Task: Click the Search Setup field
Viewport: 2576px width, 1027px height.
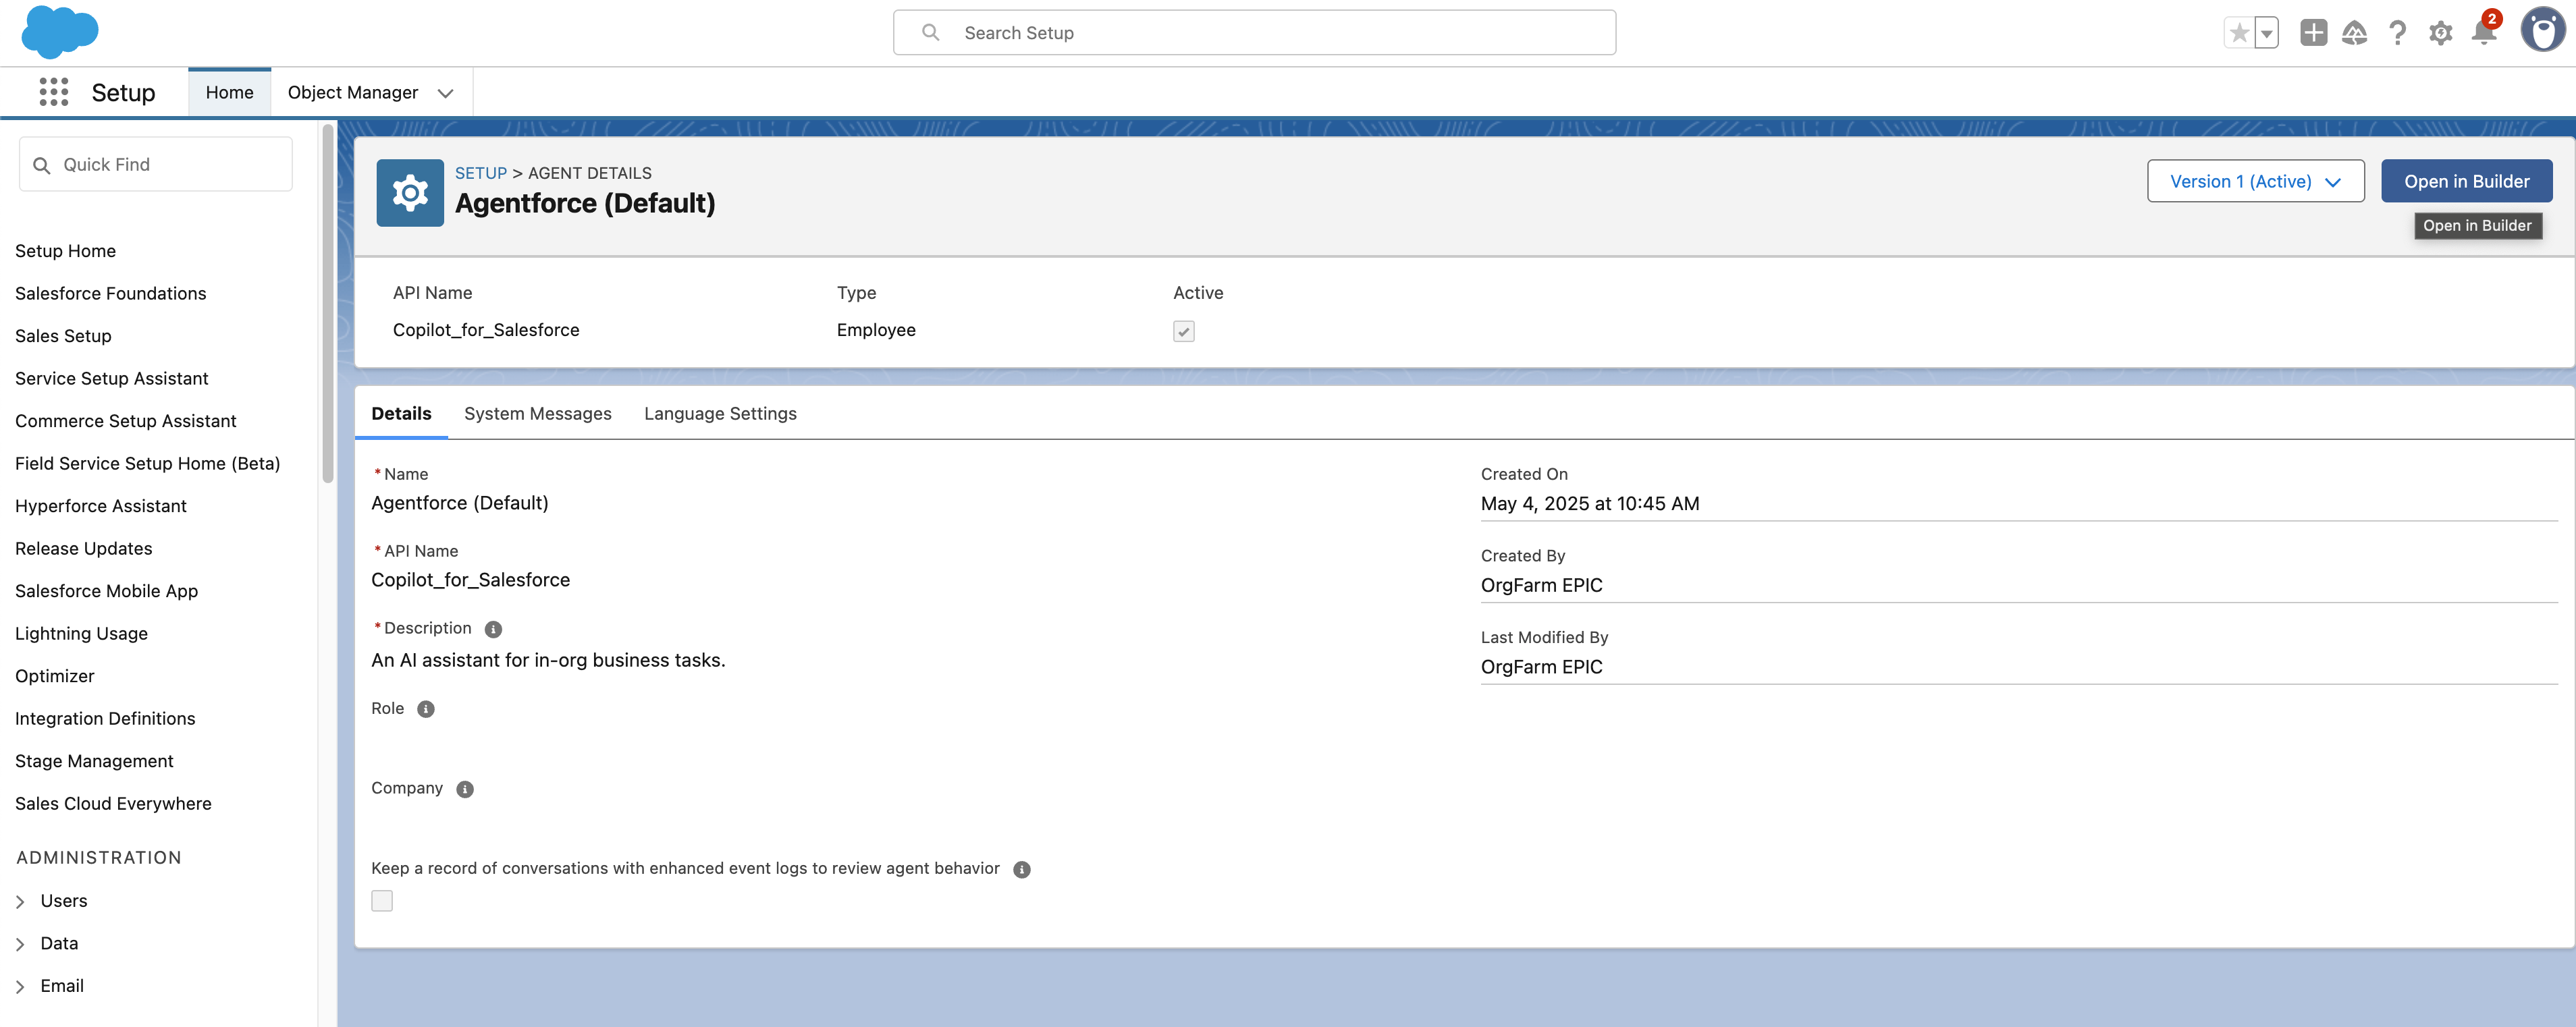Action: (x=1254, y=33)
